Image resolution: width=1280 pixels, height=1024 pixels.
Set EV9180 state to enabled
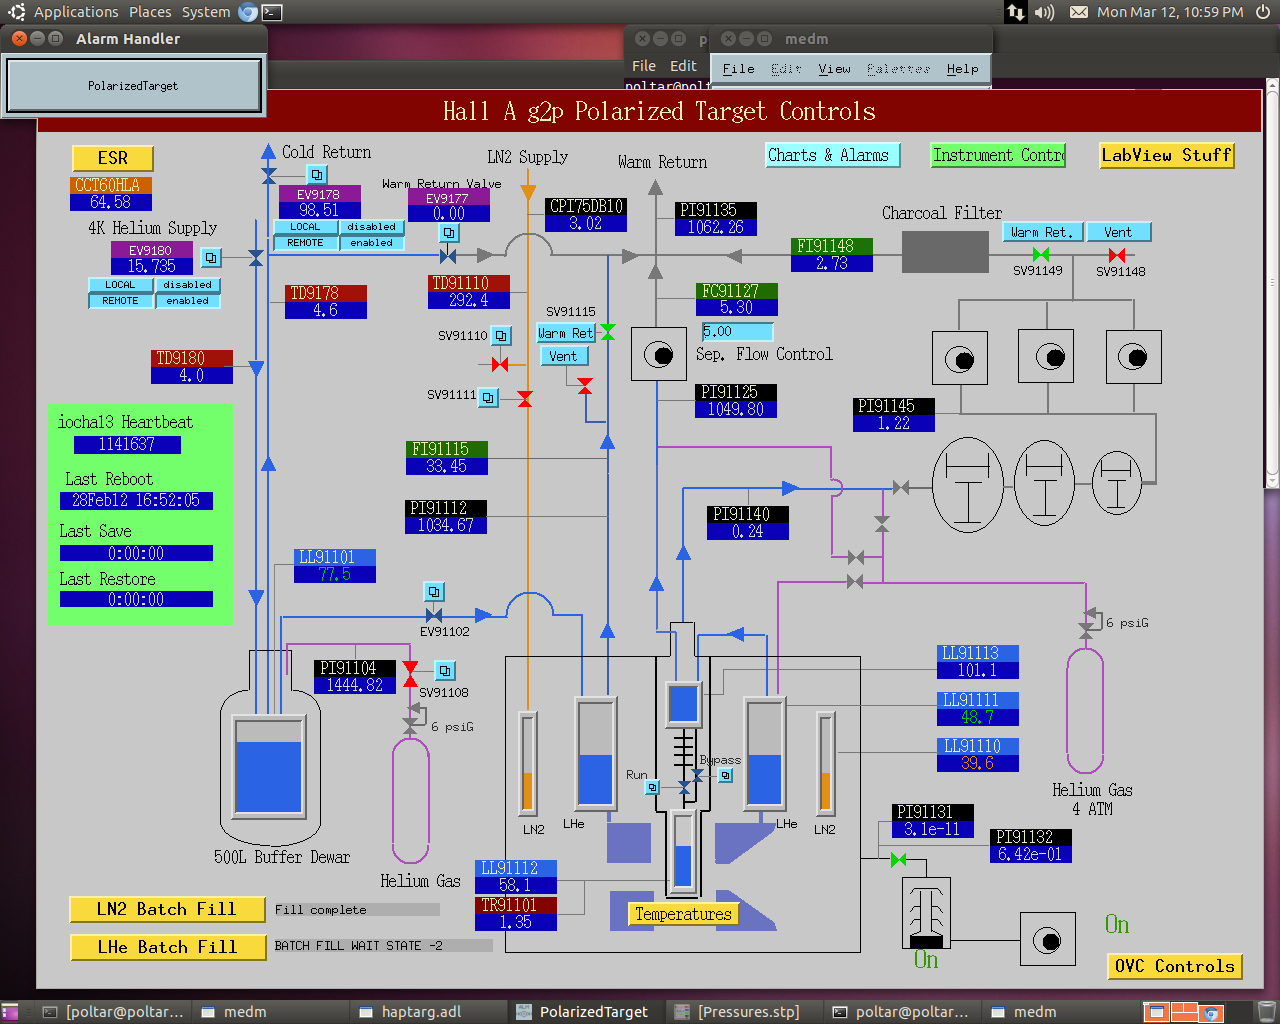[x=188, y=301]
